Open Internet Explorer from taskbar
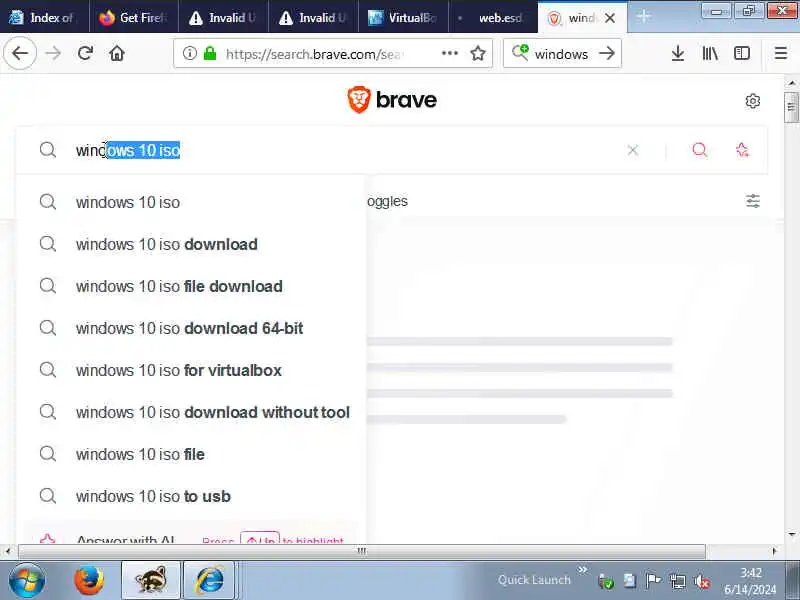Viewport: 800px width, 600px height. coord(209,581)
